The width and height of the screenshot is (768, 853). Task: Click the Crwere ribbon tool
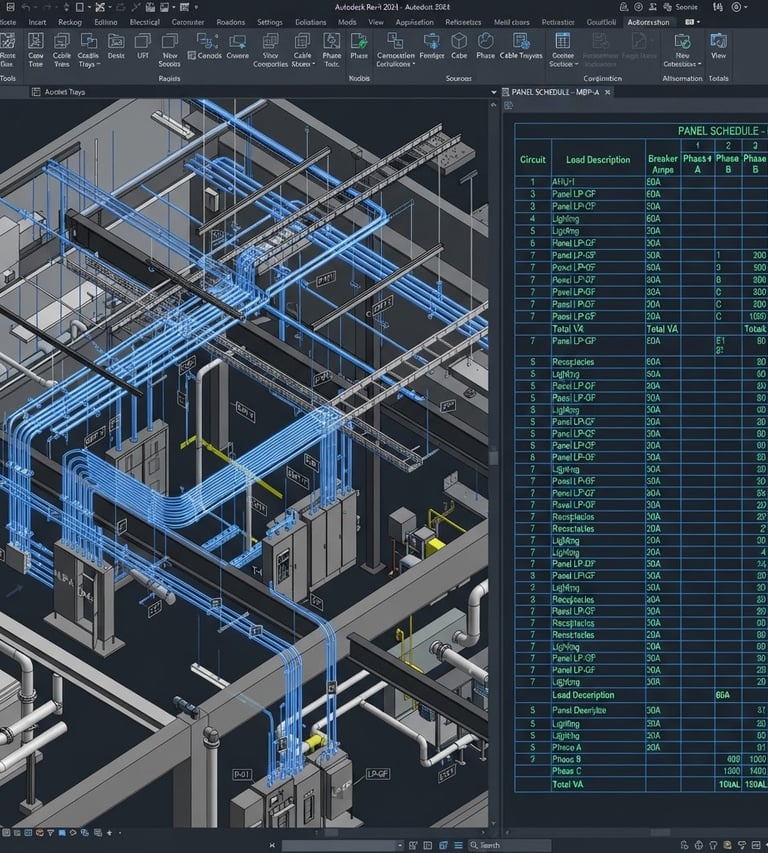(237, 46)
